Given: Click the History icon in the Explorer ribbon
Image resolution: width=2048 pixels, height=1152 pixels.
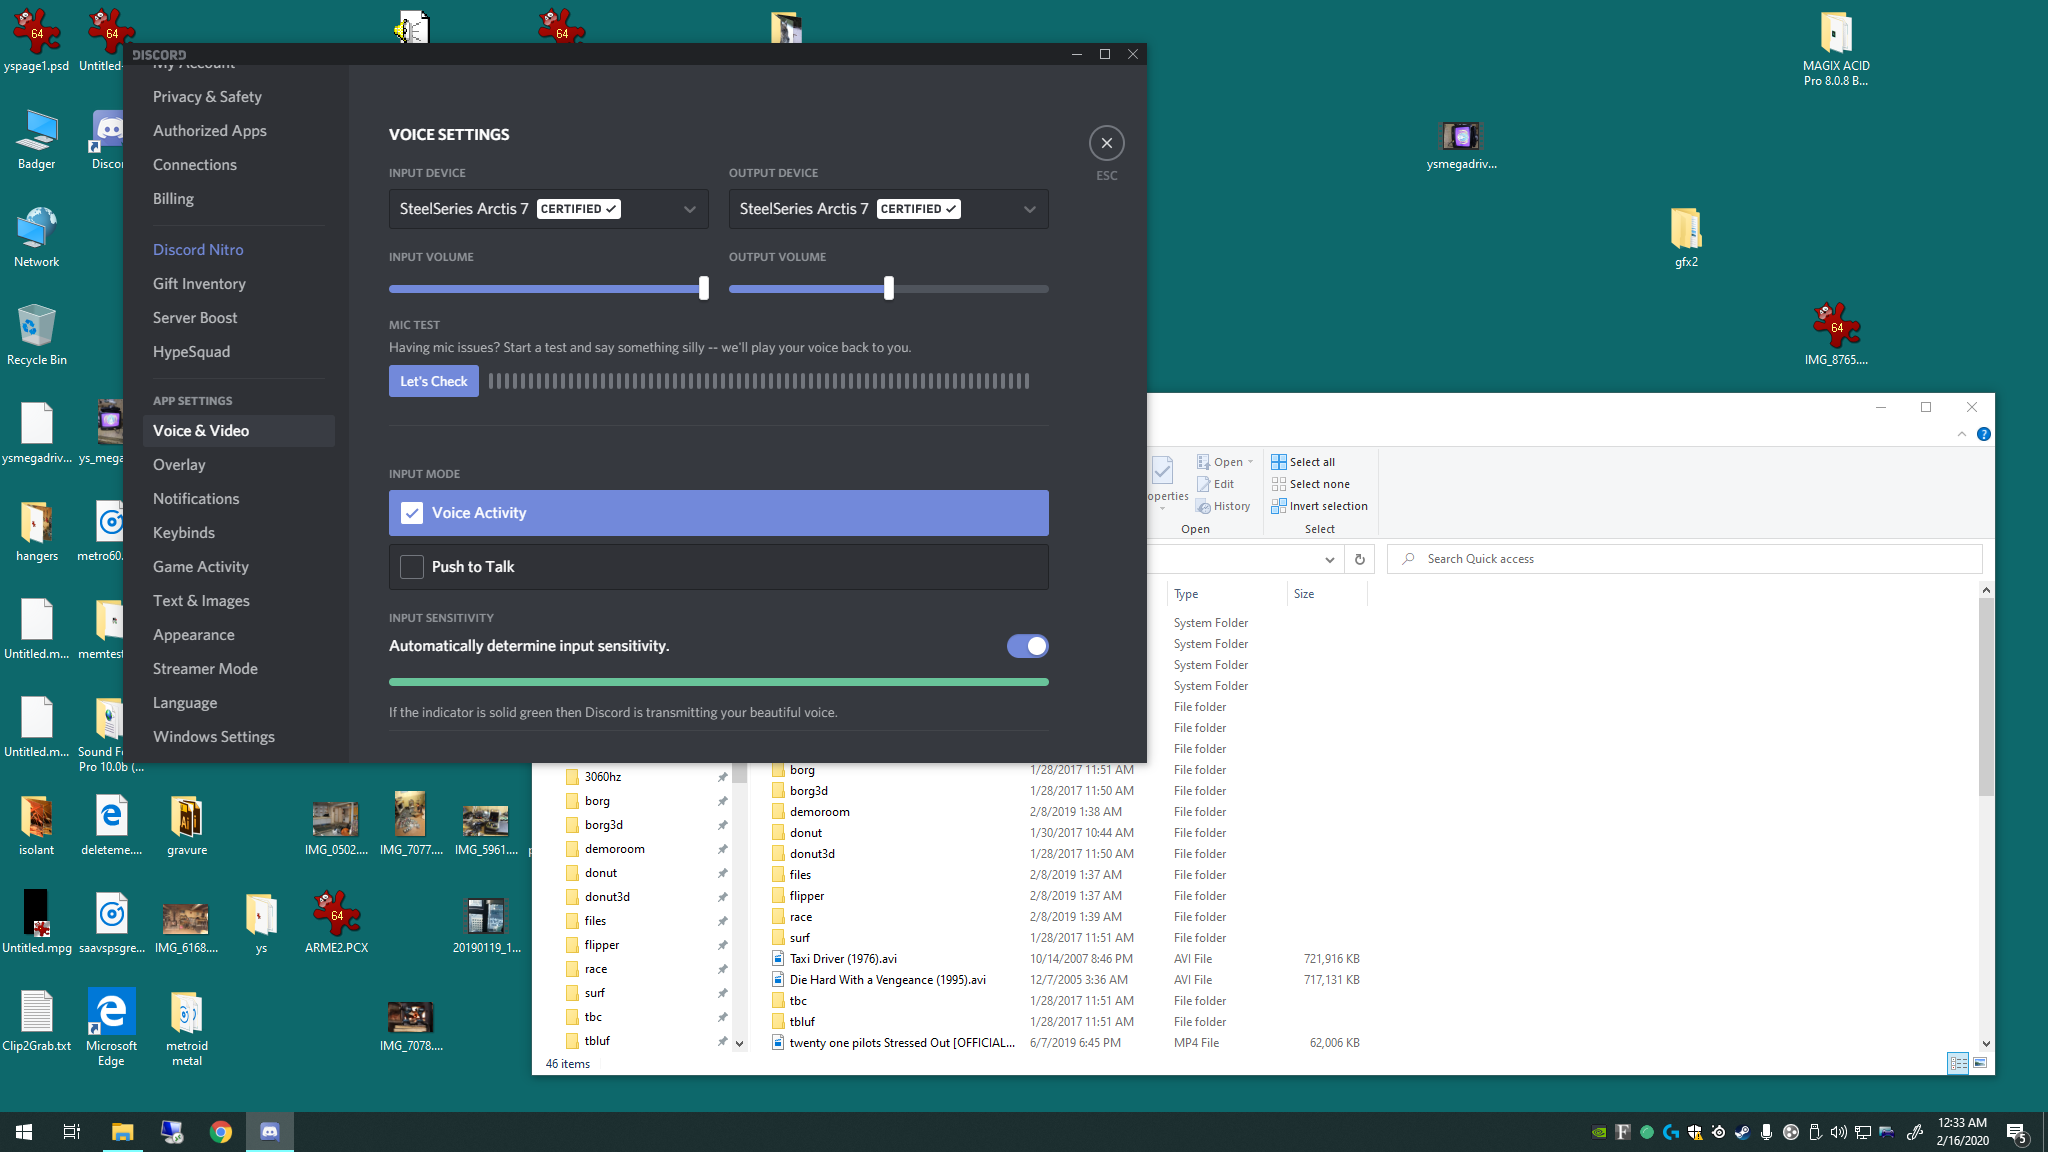Looking at the screenshot, I should pos(1204,506).
